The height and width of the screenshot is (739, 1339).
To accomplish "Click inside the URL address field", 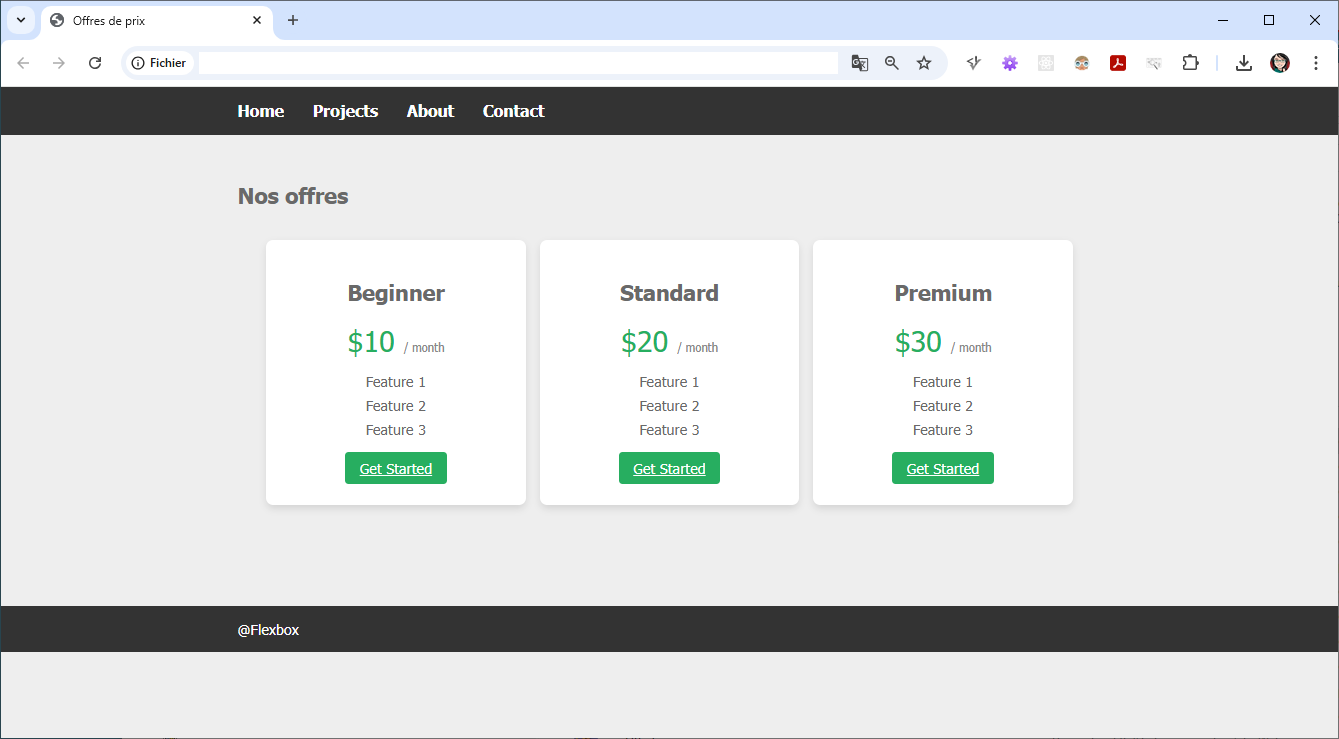I will click(x=518, y=63).
